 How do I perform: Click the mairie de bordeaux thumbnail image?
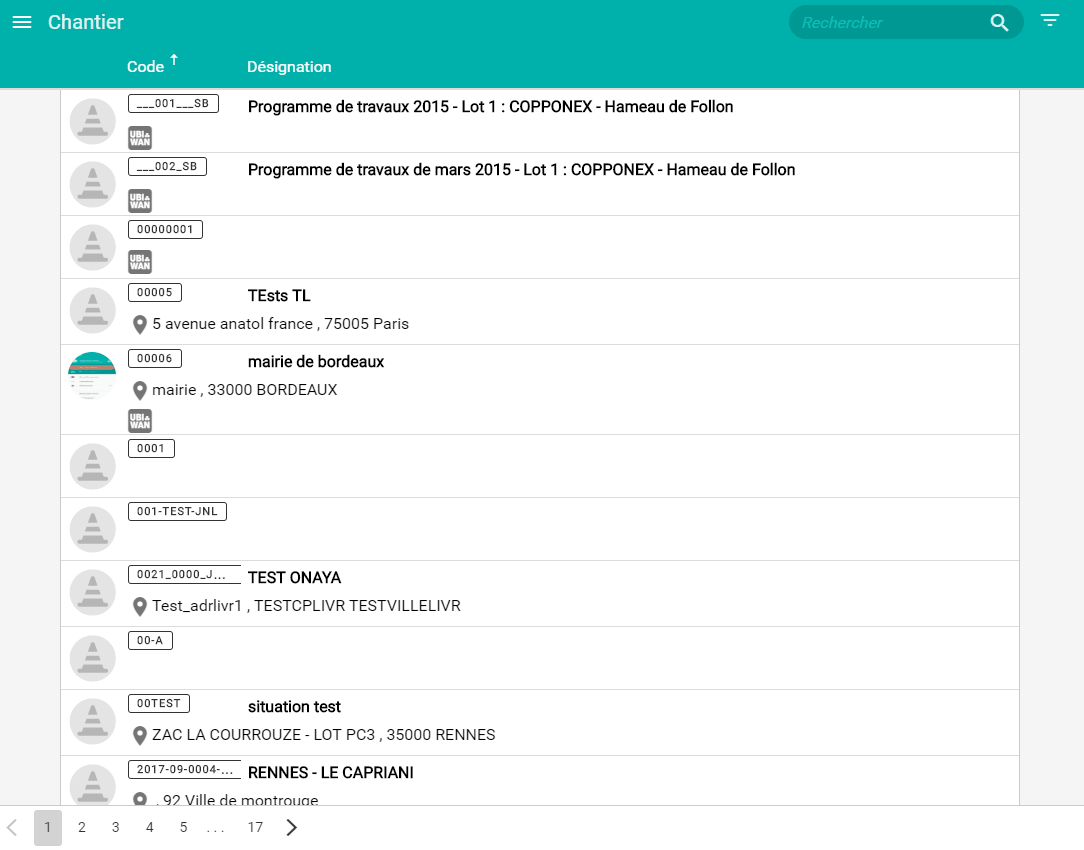pyautogui.click(x=93, y=377)
